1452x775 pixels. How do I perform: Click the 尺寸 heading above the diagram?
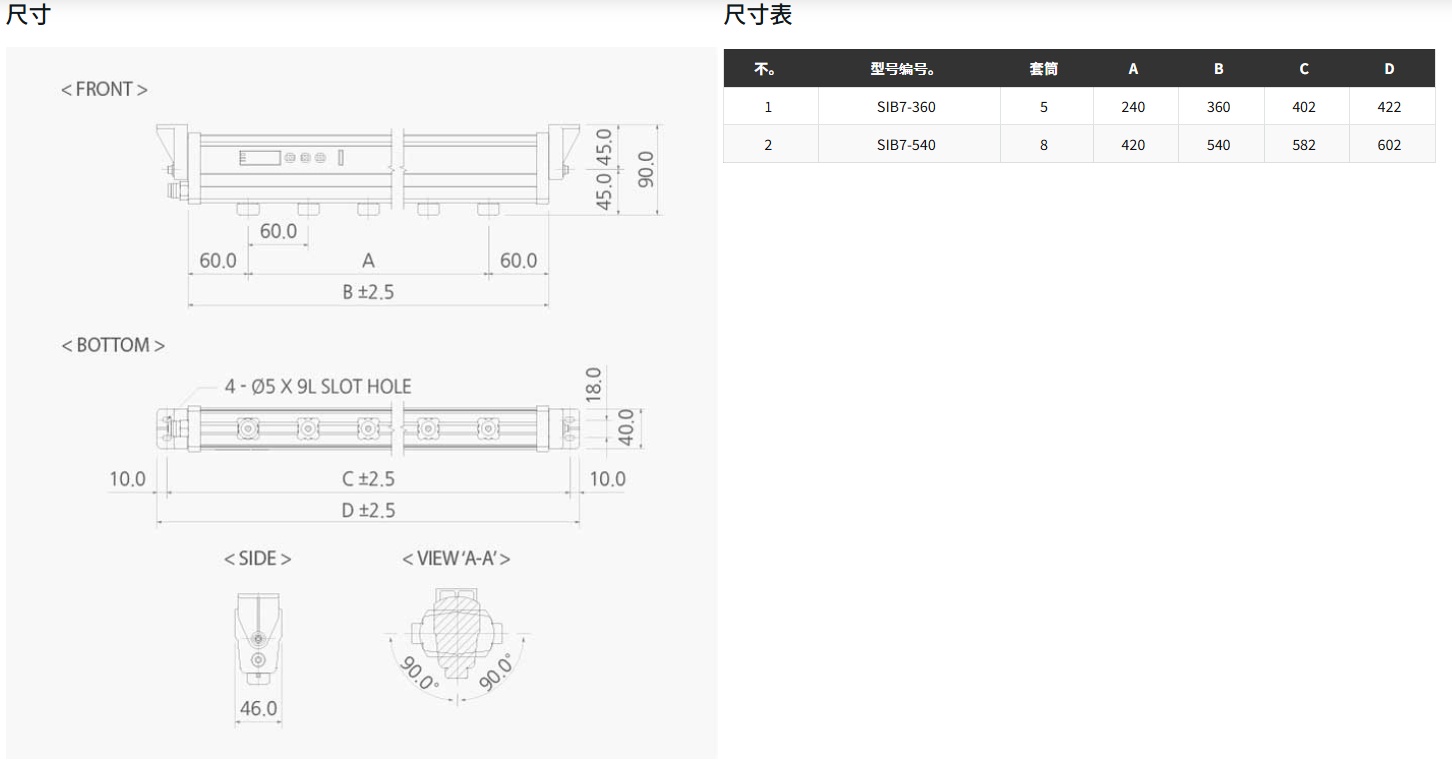27,15
